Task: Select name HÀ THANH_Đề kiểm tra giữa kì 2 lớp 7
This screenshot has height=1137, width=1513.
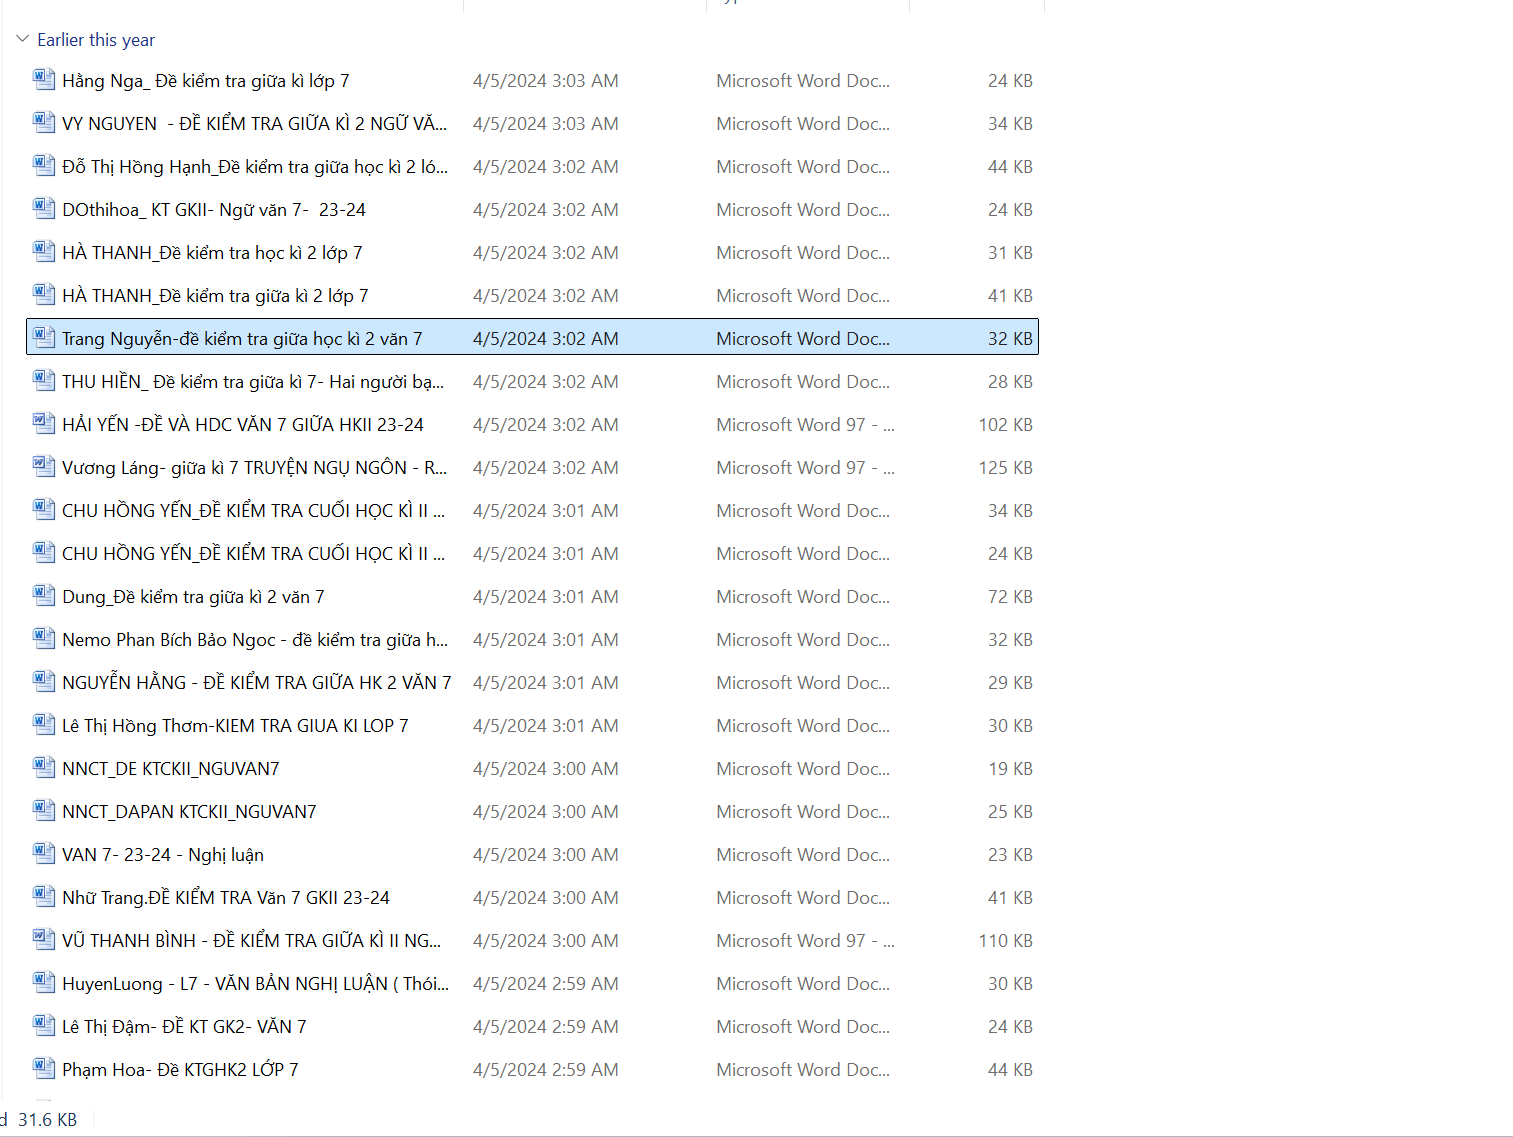Action: 215,296
